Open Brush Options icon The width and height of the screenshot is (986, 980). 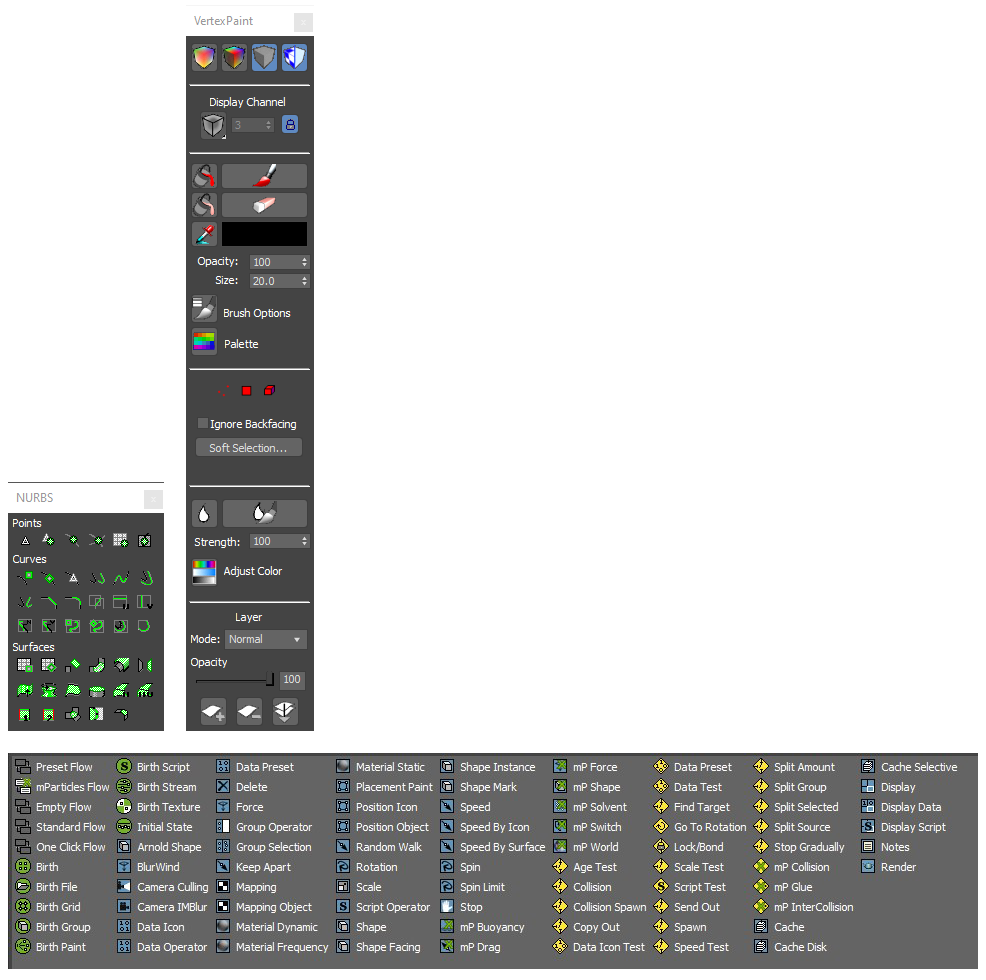pos(204,309)
